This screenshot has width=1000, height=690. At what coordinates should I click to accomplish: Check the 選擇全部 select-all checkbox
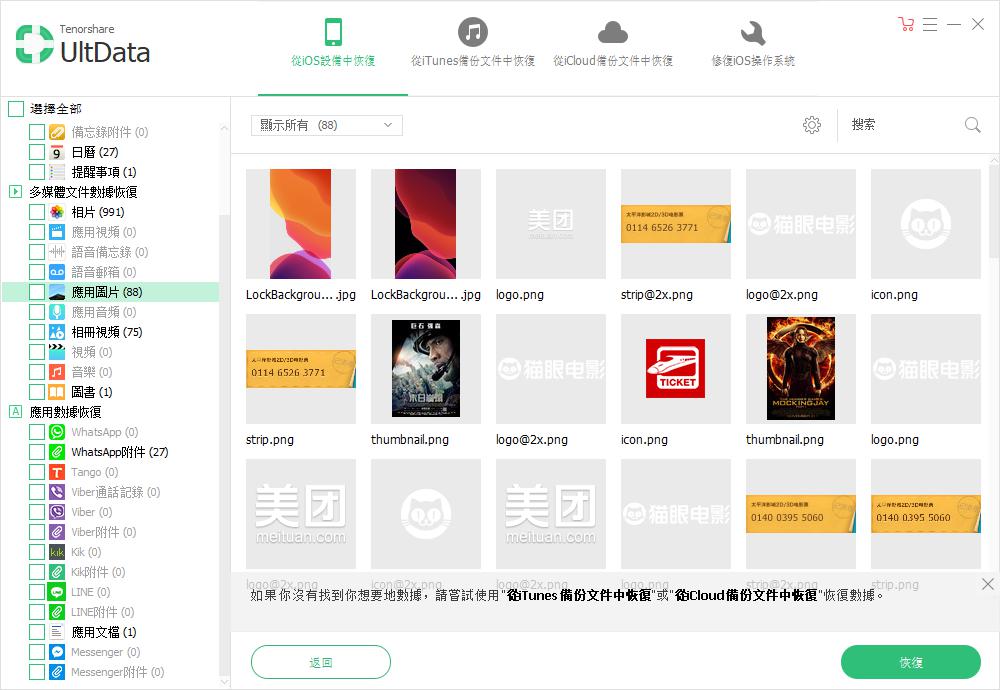(x=16, y=109)
